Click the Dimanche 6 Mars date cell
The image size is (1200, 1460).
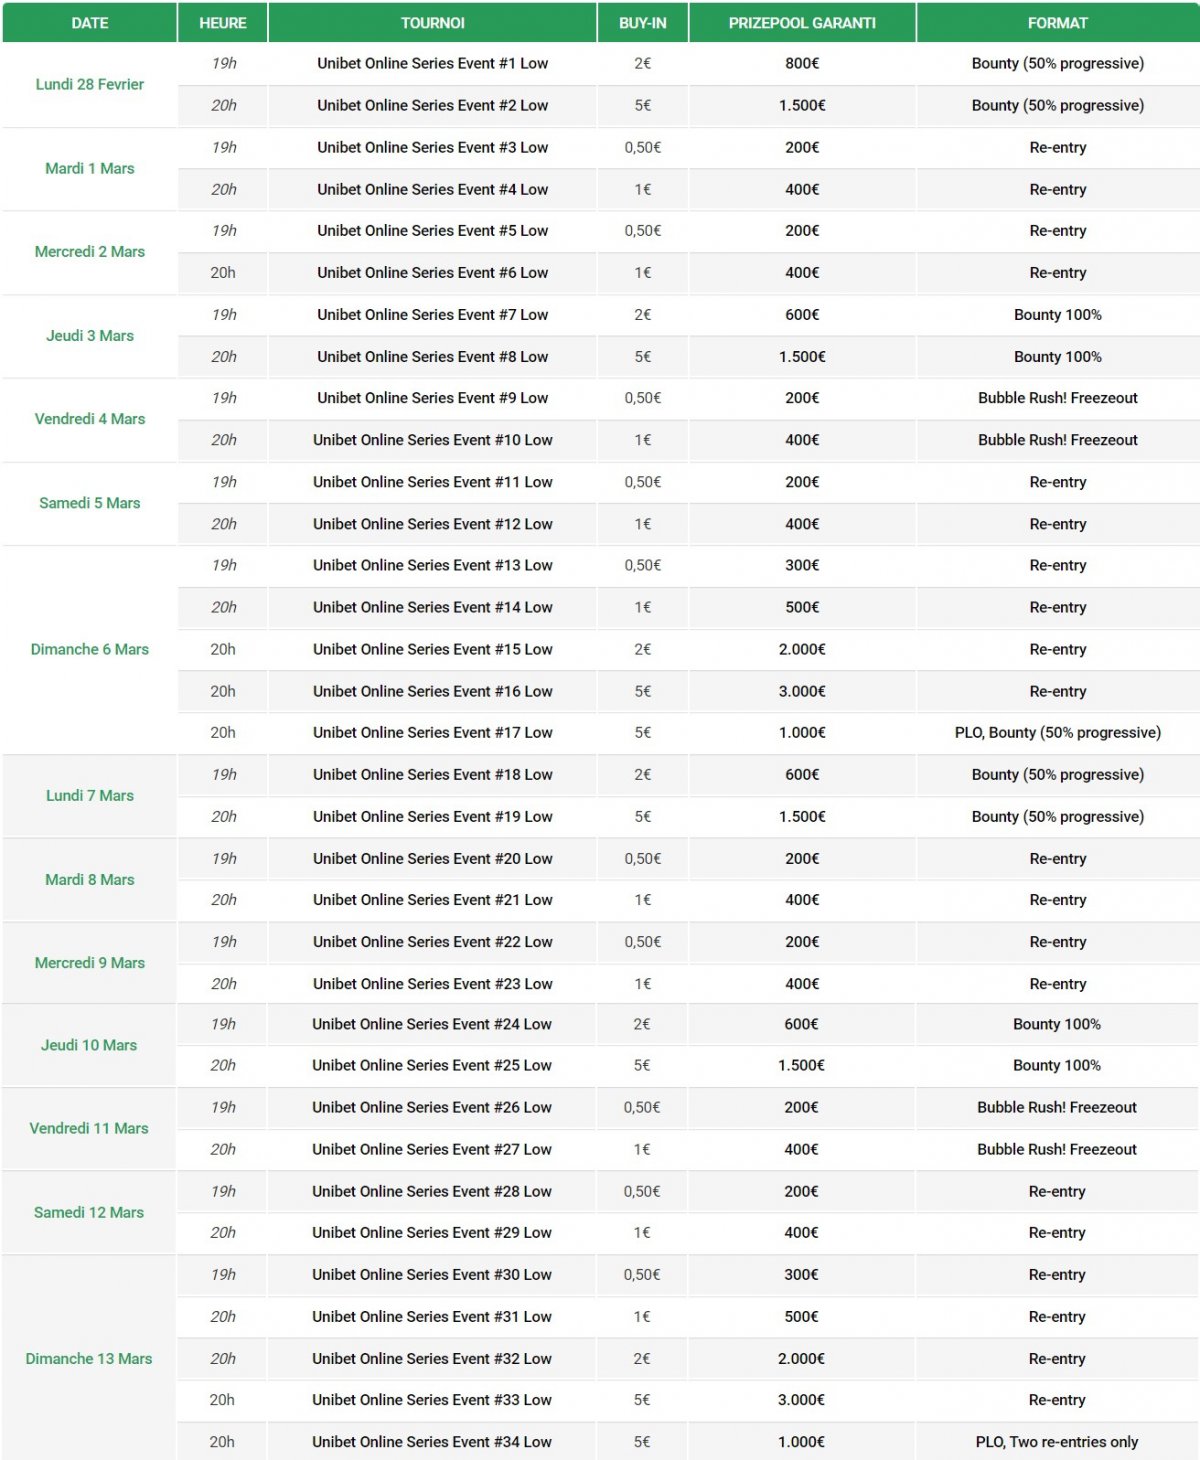pyautogui.click(x=89, y=649)
